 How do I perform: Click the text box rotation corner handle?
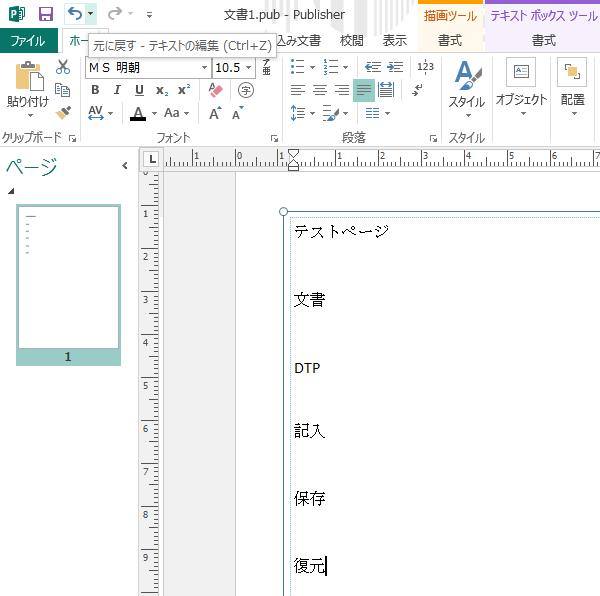(x=283, y=212)
